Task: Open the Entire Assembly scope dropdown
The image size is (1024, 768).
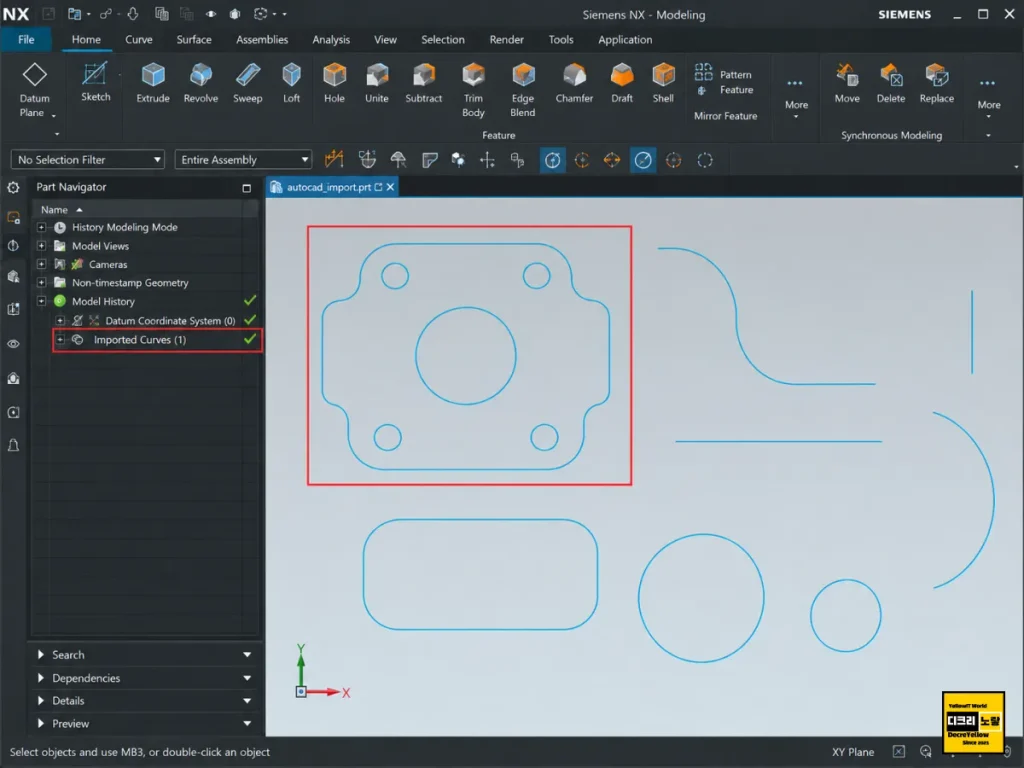Action: pos(243,159)
